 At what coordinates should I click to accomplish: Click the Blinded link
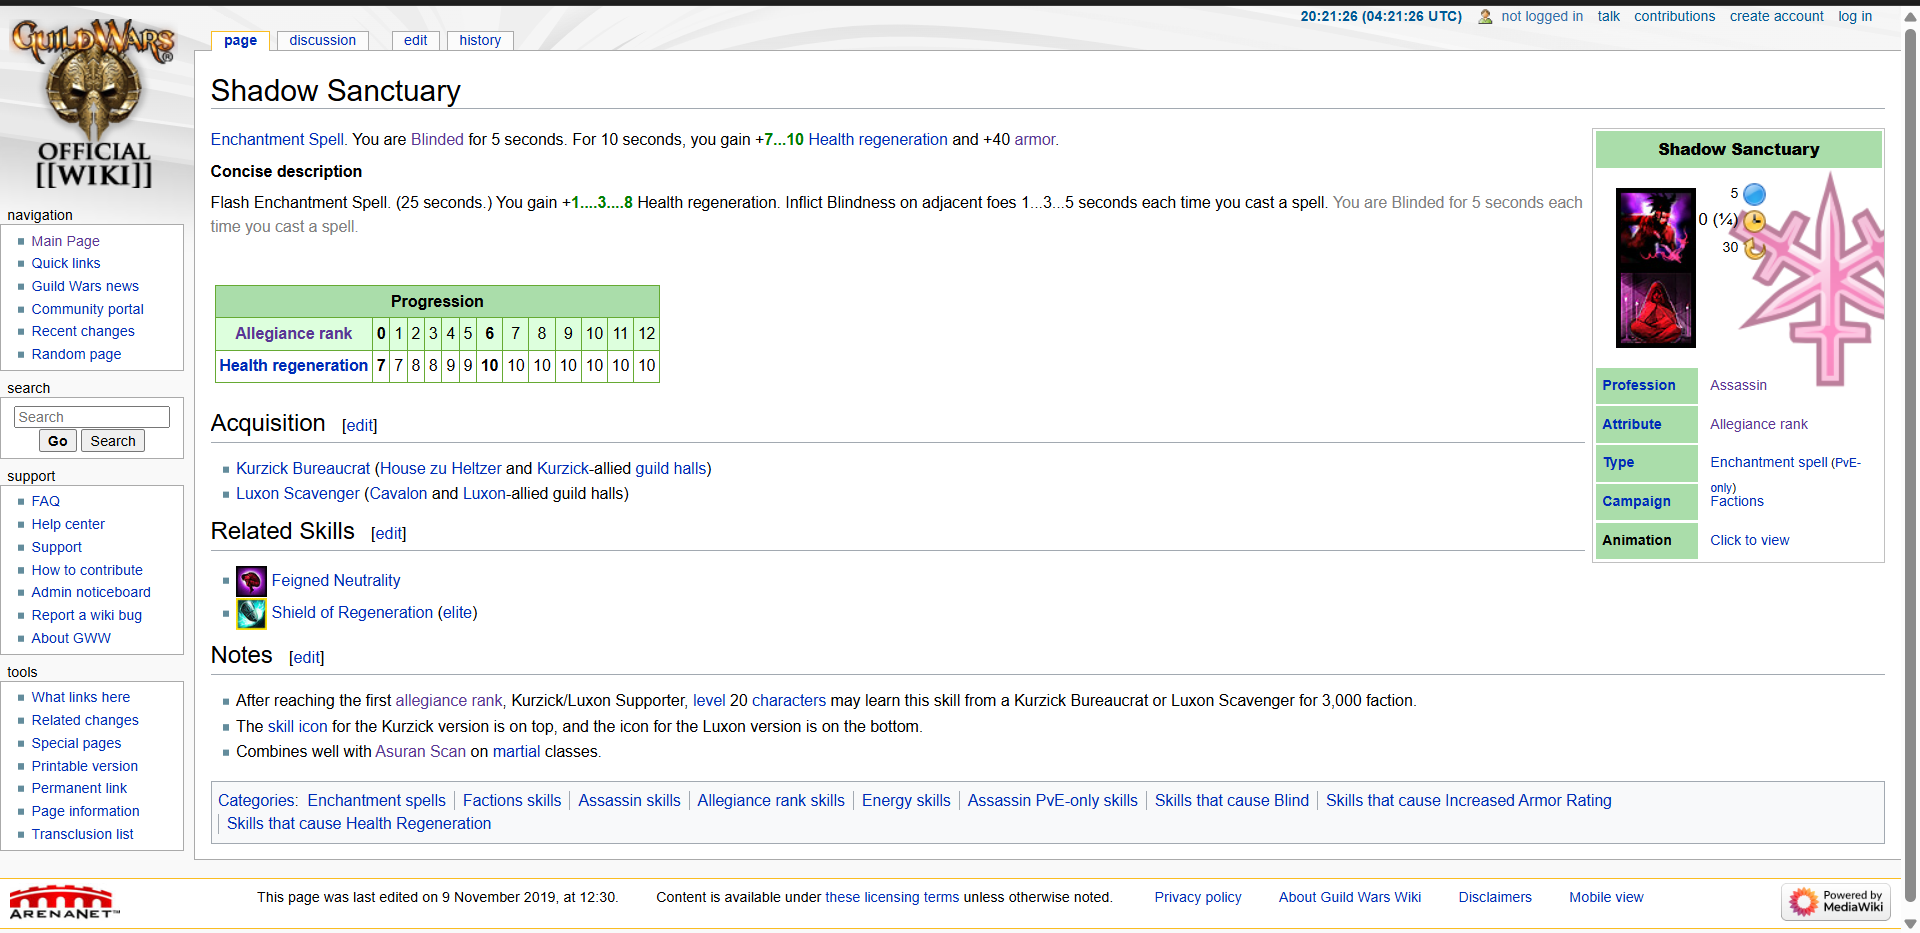[437, 140]
